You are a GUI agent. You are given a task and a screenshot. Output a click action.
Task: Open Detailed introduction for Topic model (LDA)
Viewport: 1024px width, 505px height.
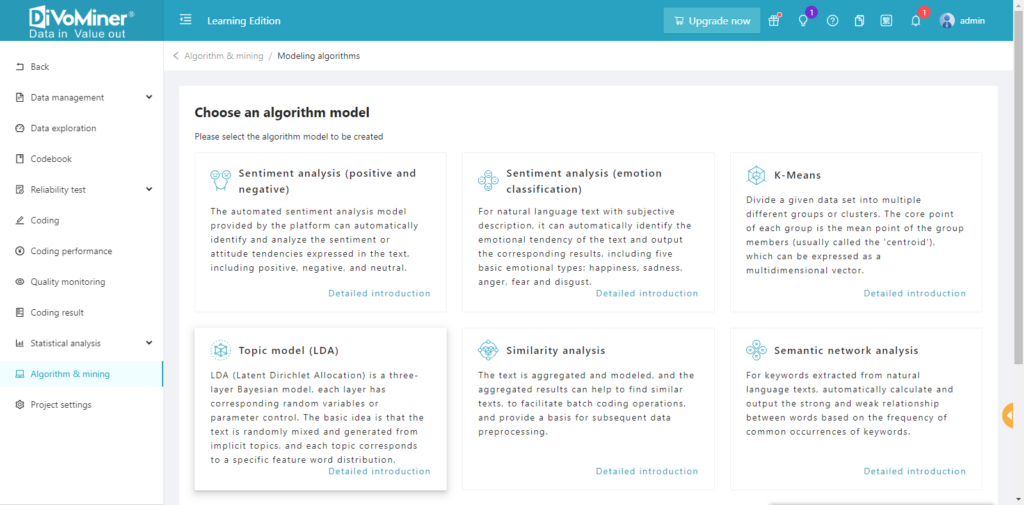click(379, 471)
